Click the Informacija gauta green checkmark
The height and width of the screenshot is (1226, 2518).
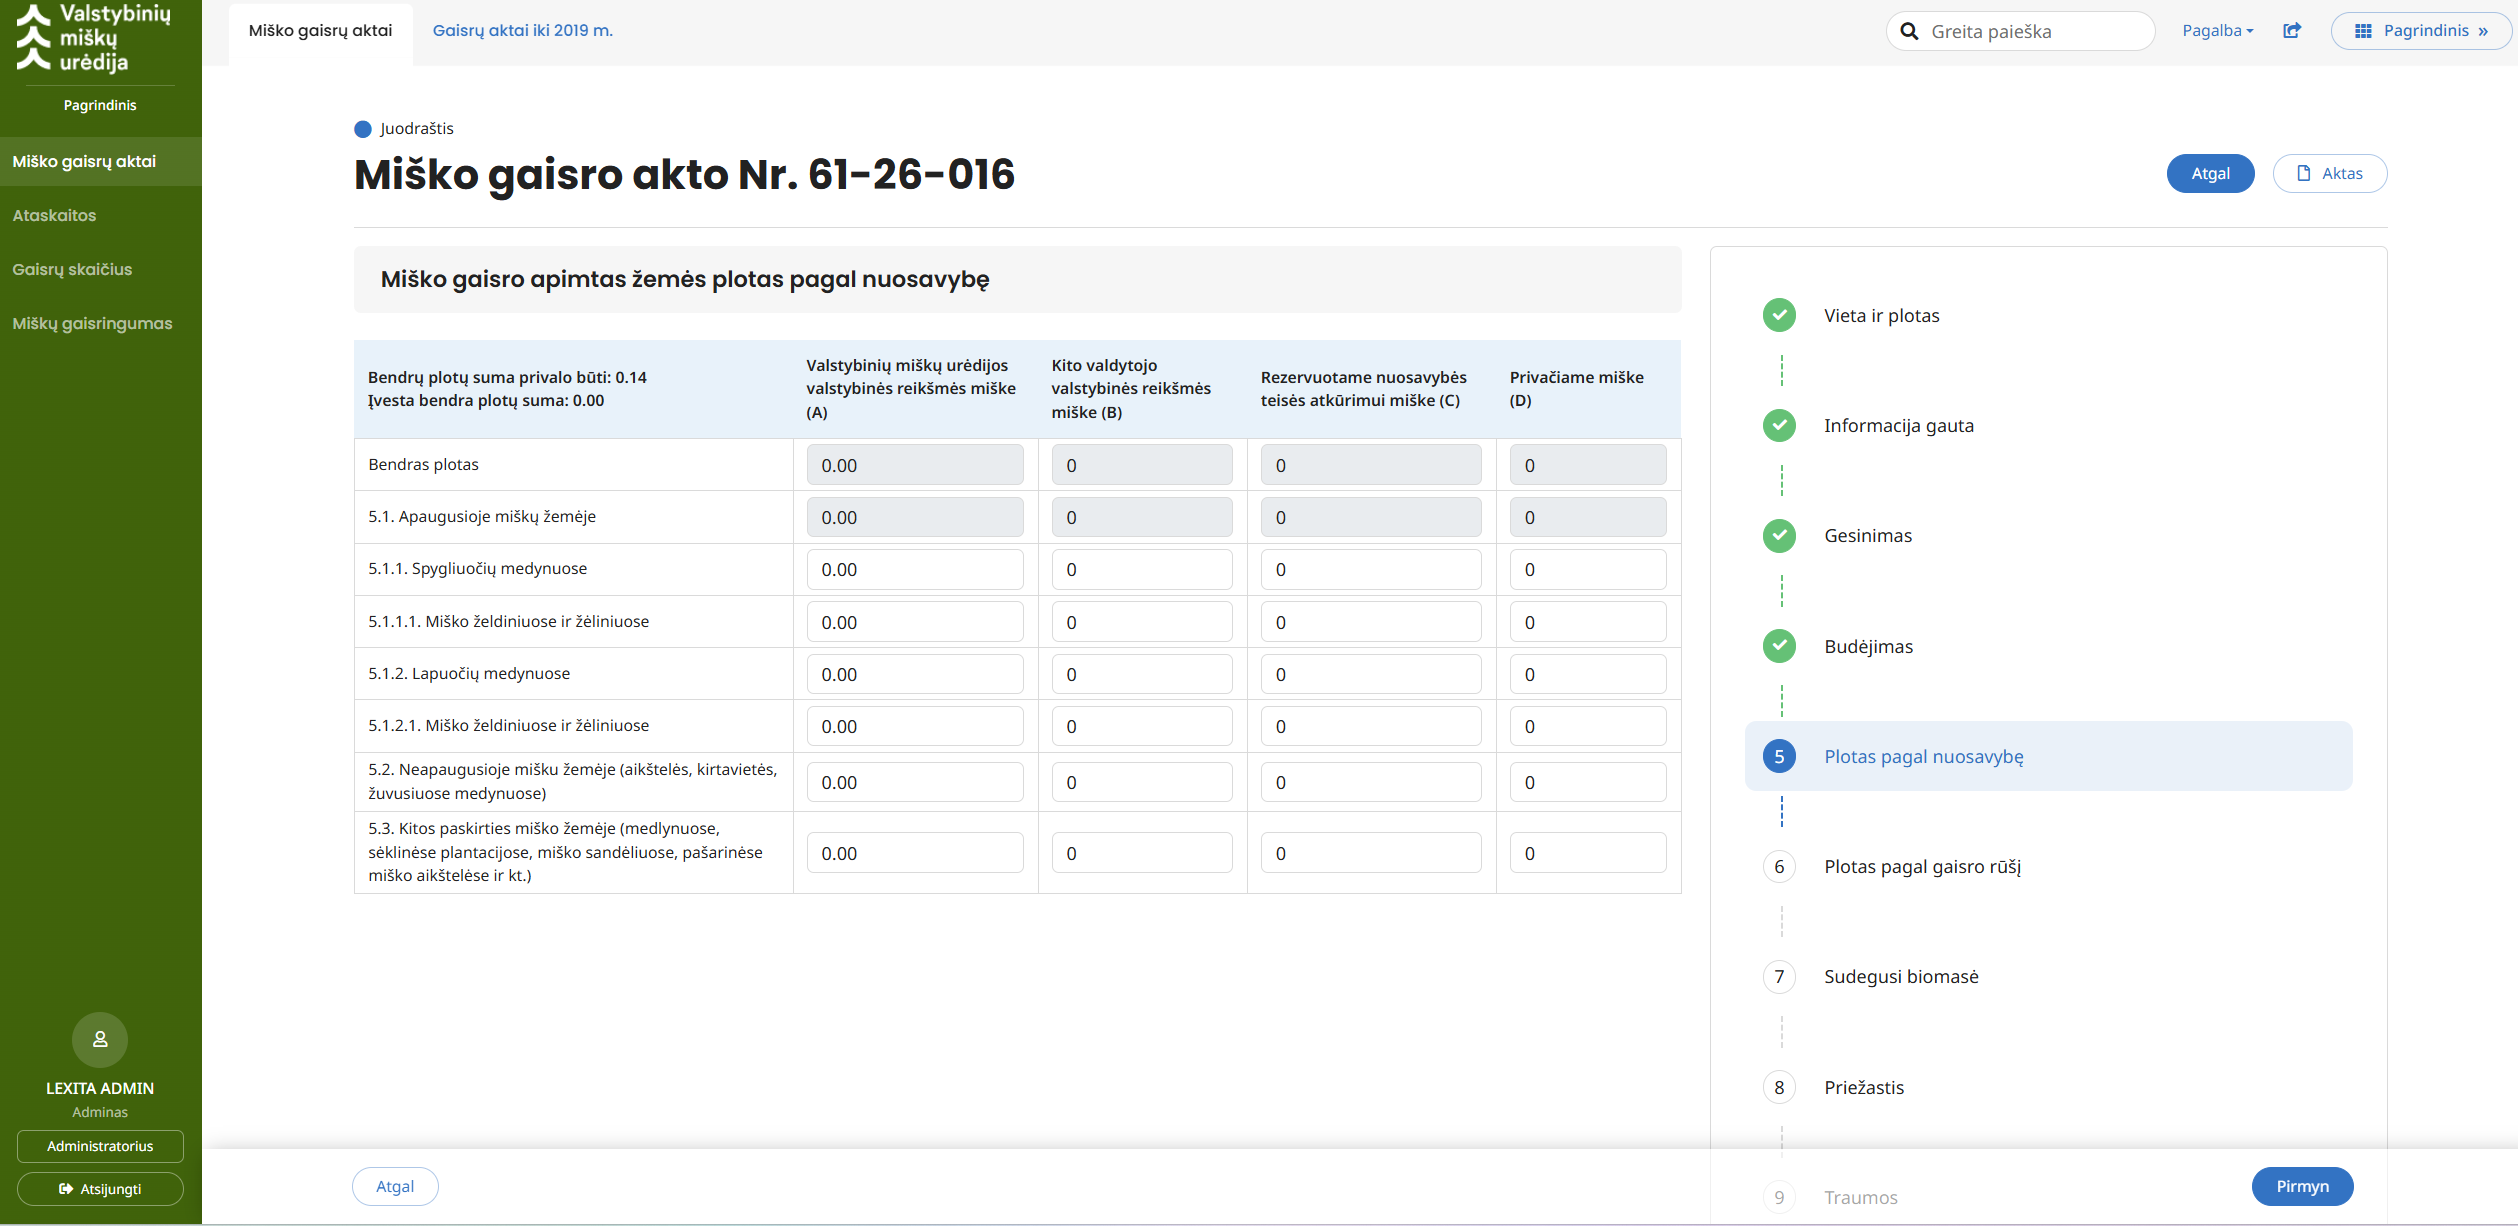pos(1779,425)
